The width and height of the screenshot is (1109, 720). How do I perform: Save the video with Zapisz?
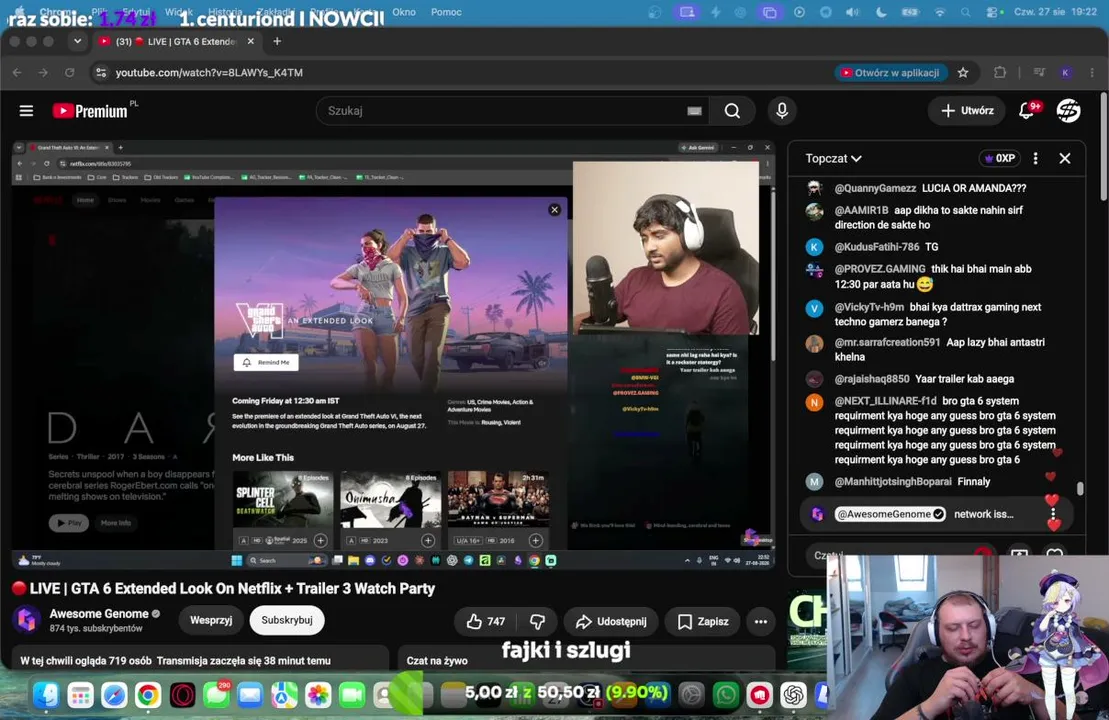(x=702, y=622)
